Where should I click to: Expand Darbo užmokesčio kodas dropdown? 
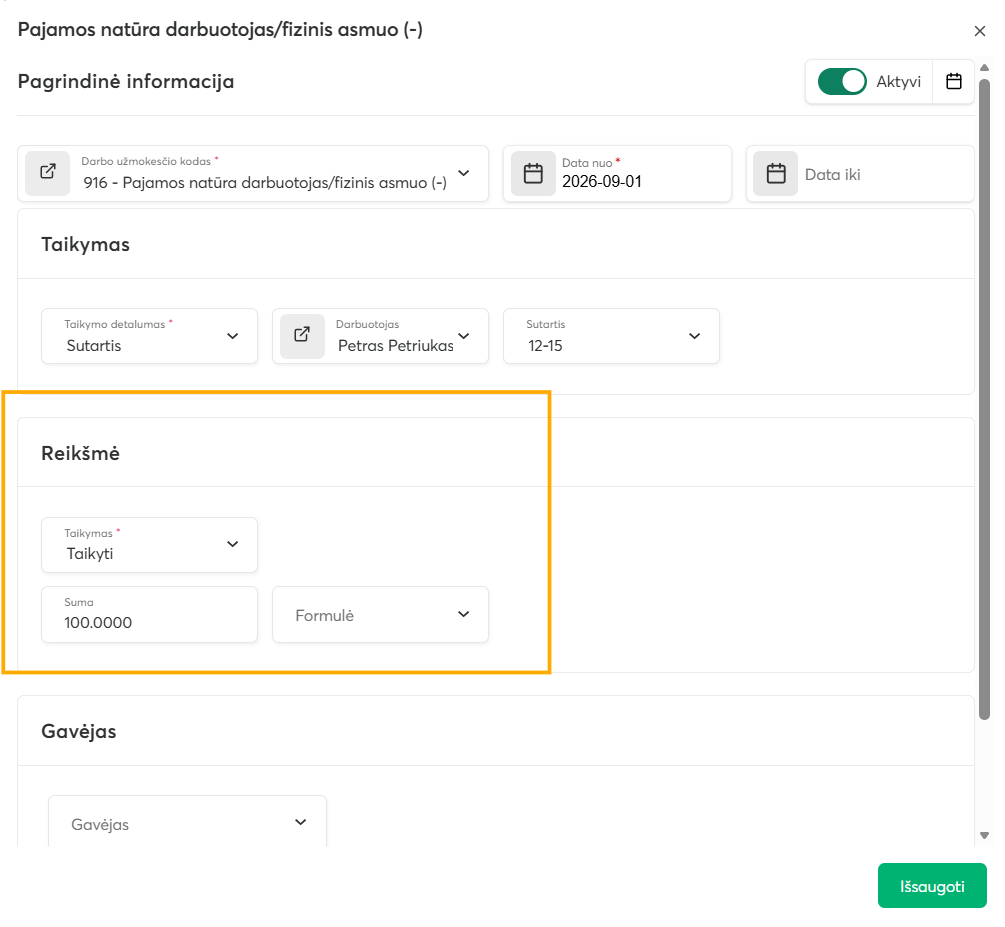pyautogui.click(x=464, y=173)
